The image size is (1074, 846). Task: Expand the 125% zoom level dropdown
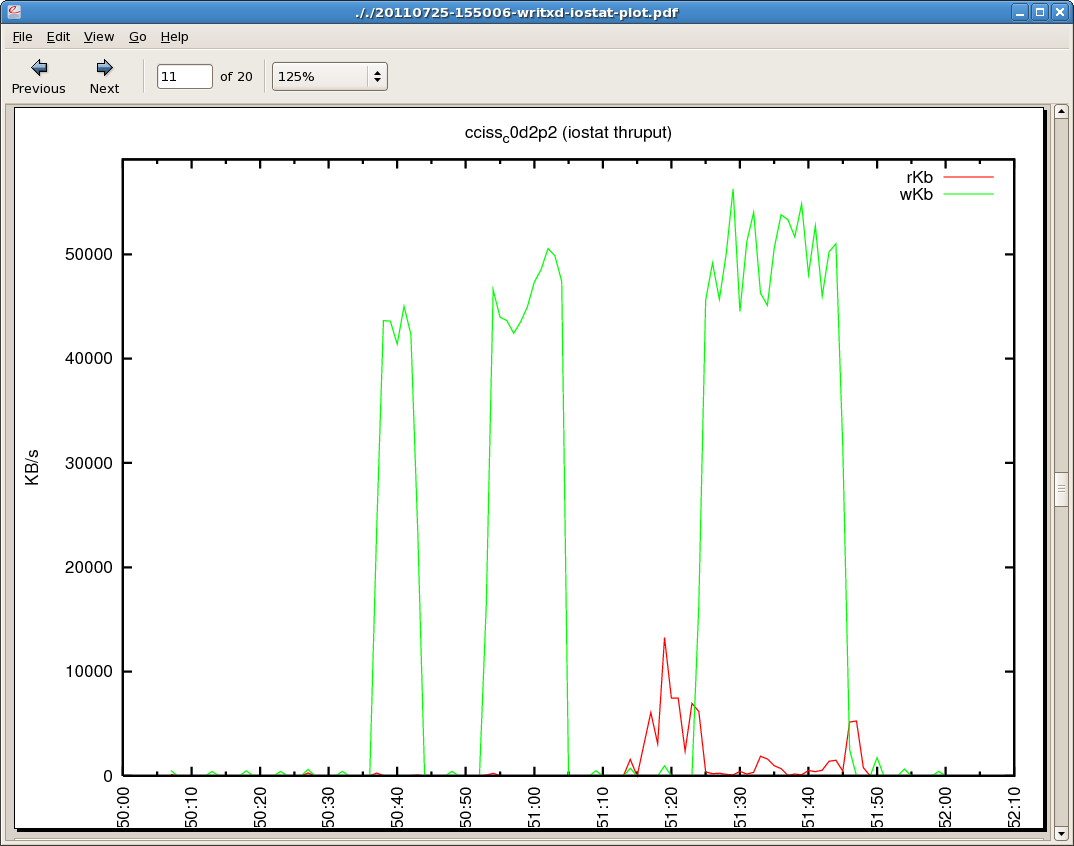coord(329,76)
